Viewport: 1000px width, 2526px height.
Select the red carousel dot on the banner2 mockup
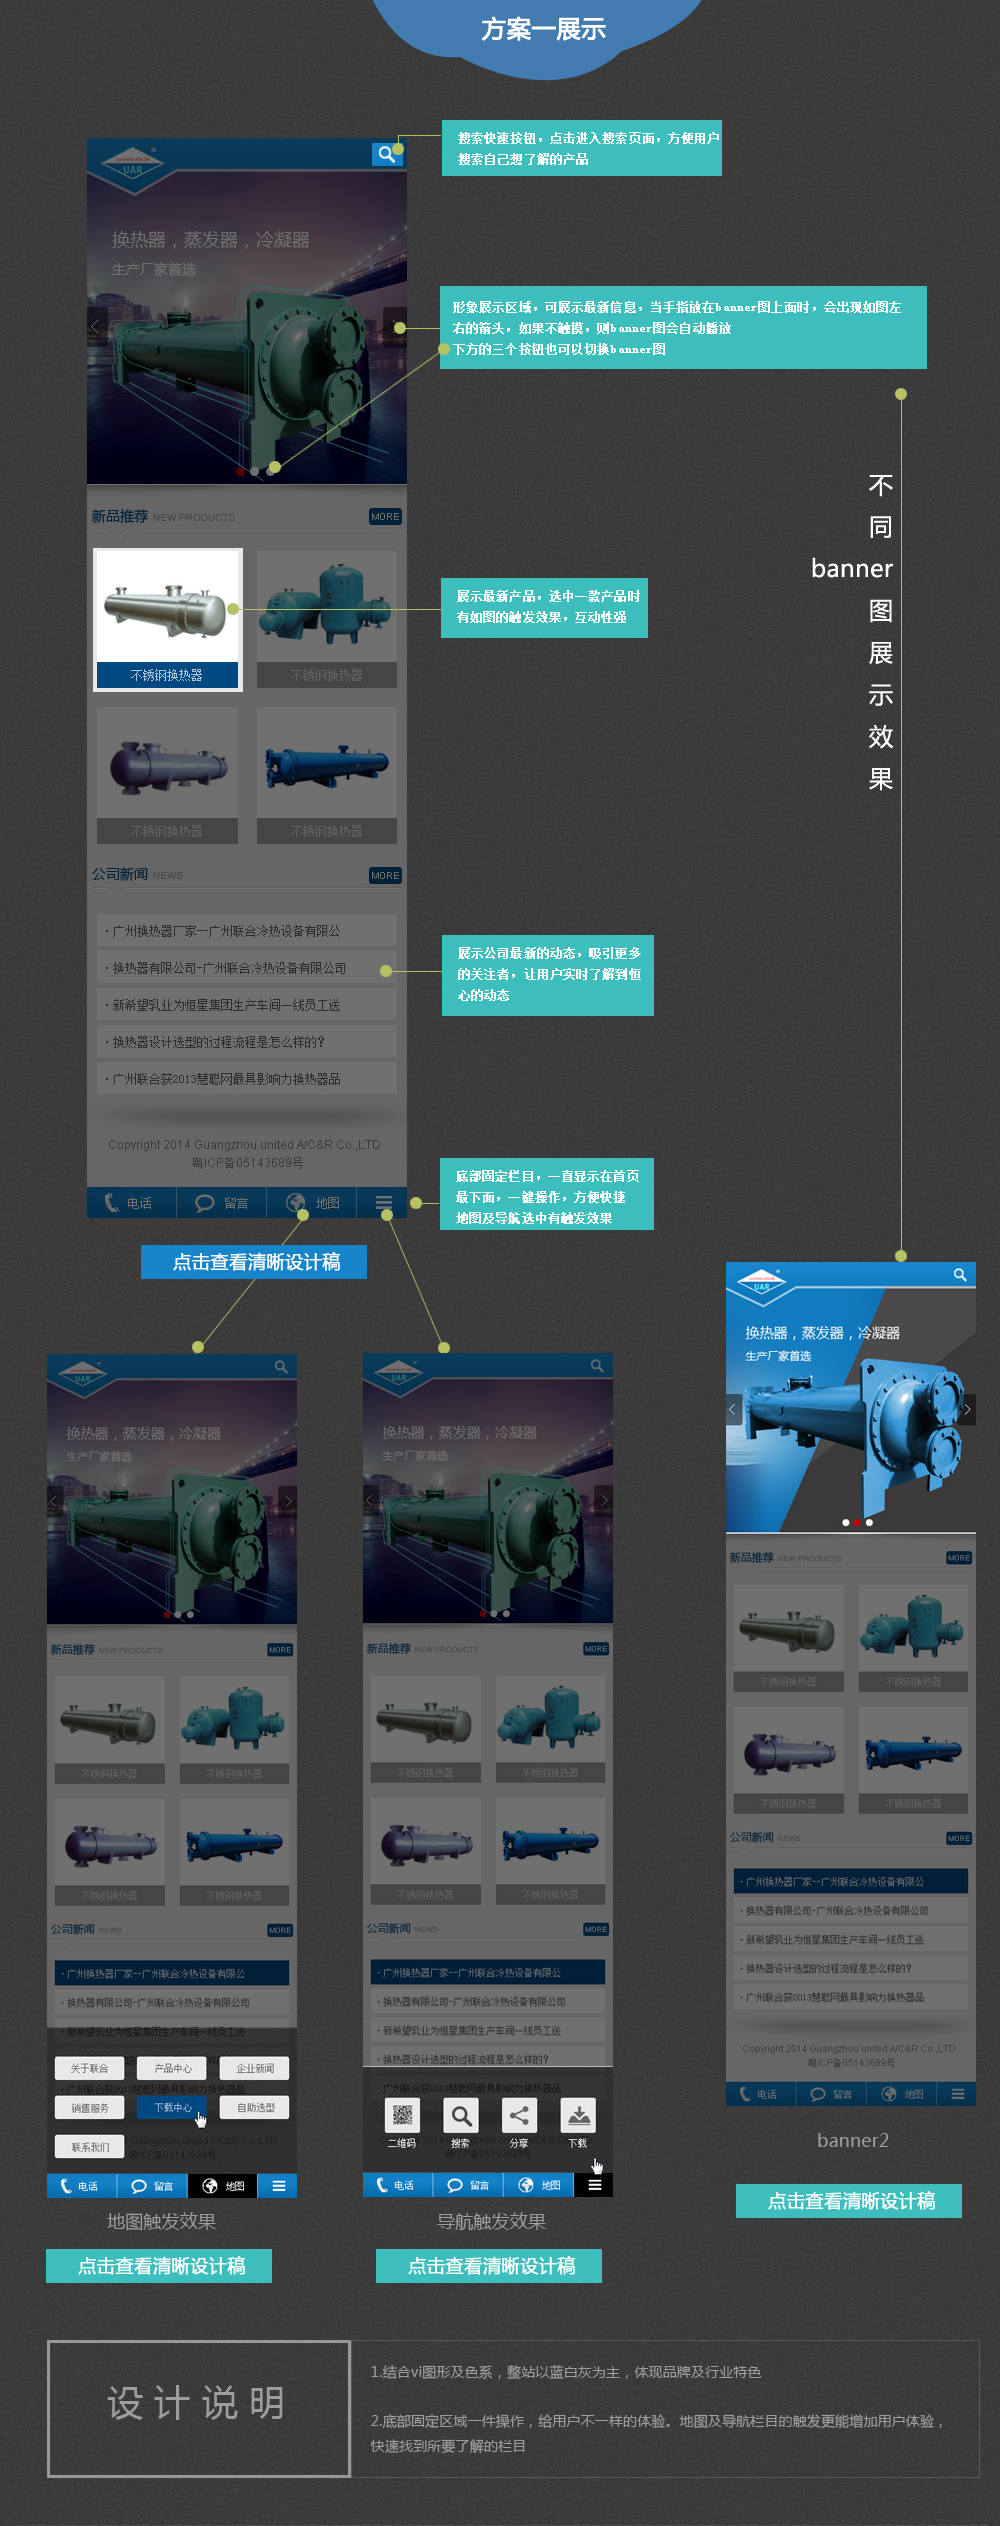click(857, 1522)
